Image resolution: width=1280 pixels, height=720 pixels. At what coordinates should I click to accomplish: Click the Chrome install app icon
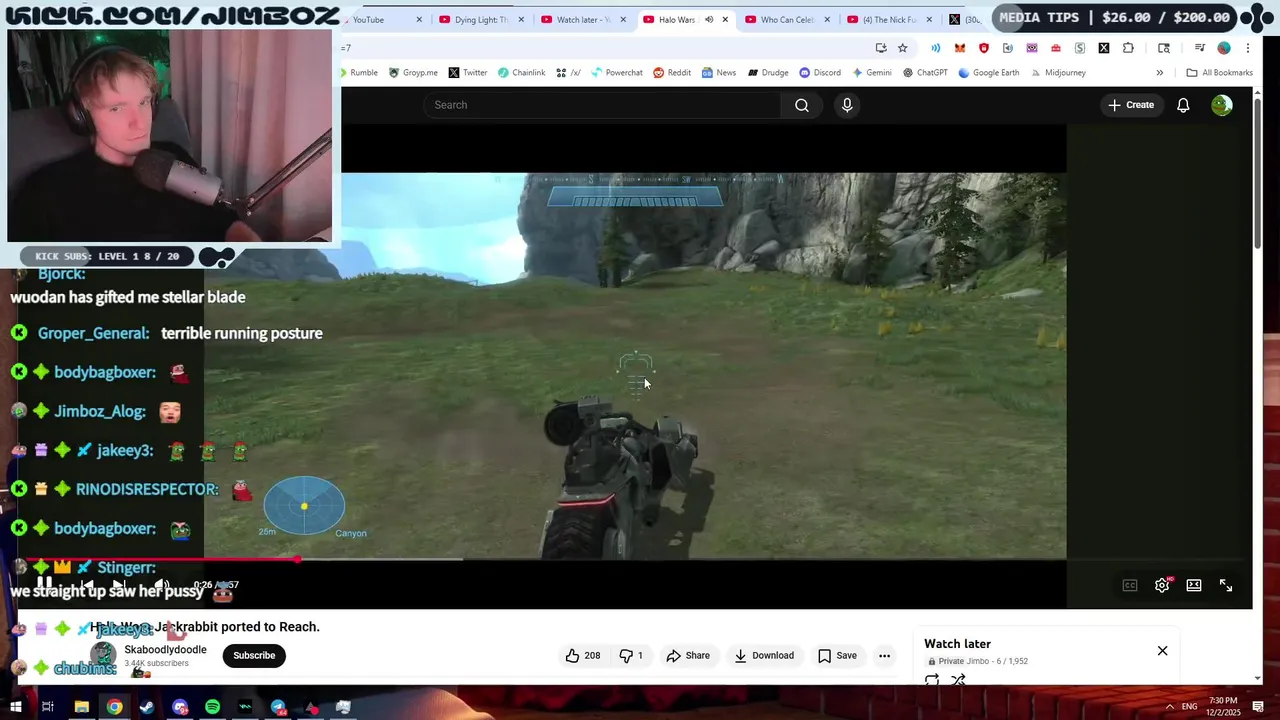tap(881, 48)
